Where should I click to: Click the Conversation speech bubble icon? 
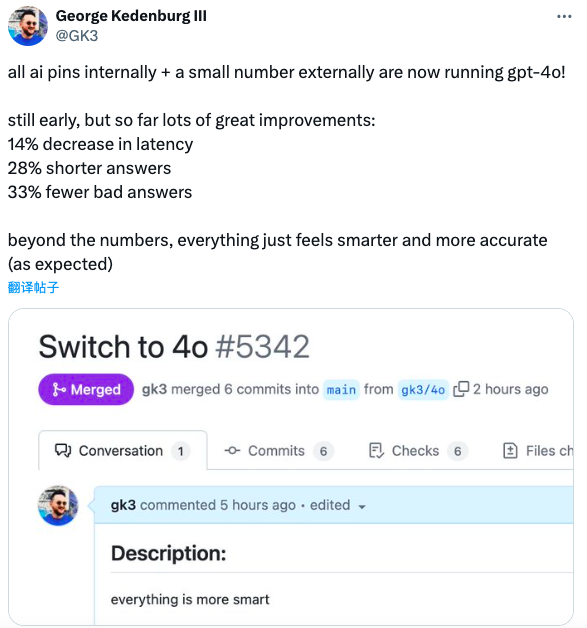click(63, 451)
